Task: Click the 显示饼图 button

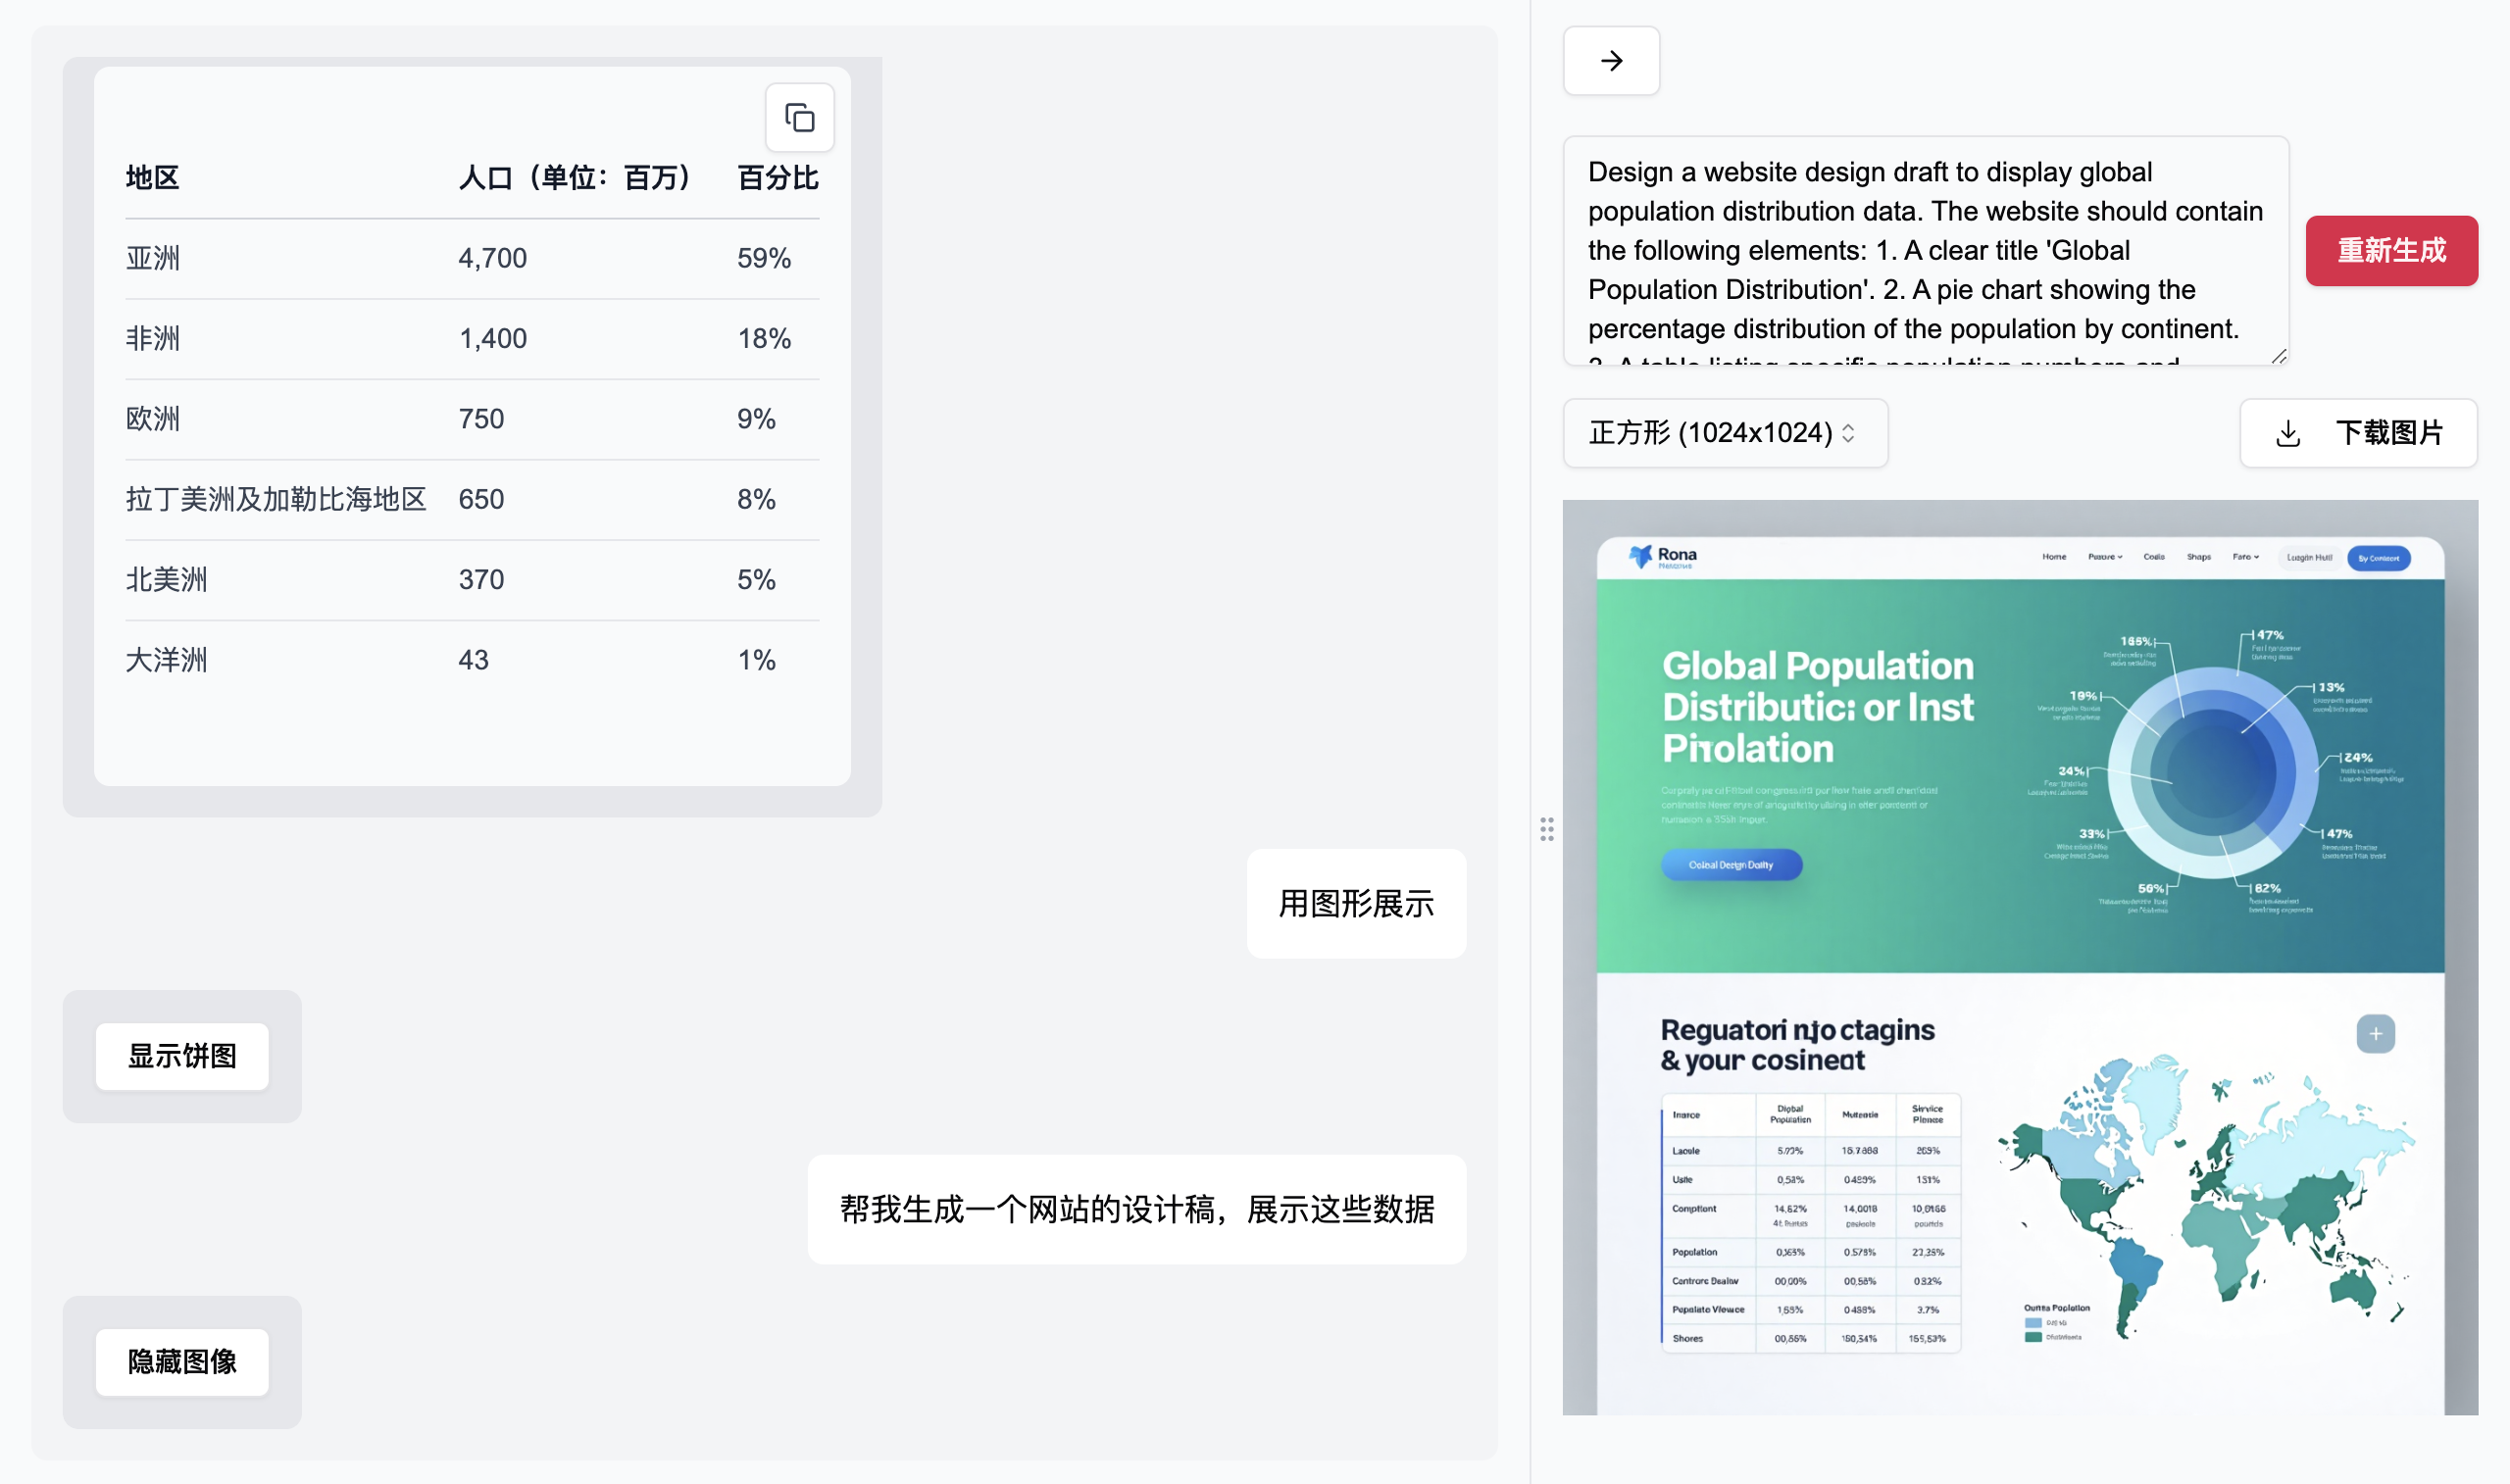Action: (x=182, y=1055)
